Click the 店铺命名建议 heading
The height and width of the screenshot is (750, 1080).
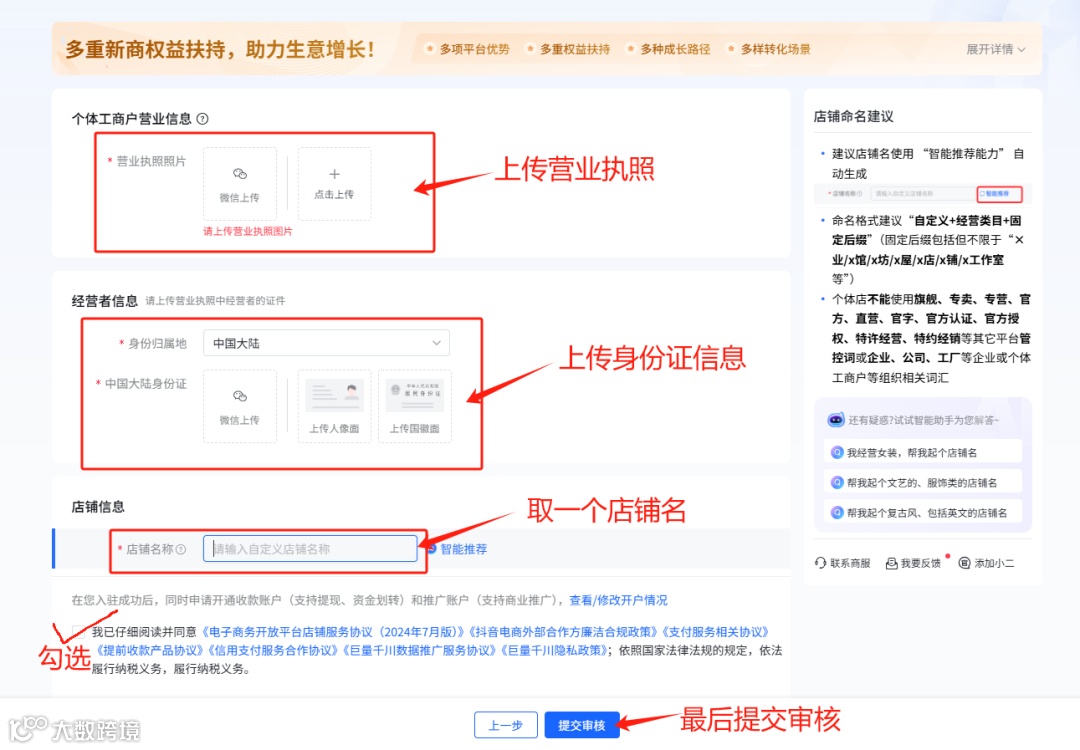click(x=853, y=116)
